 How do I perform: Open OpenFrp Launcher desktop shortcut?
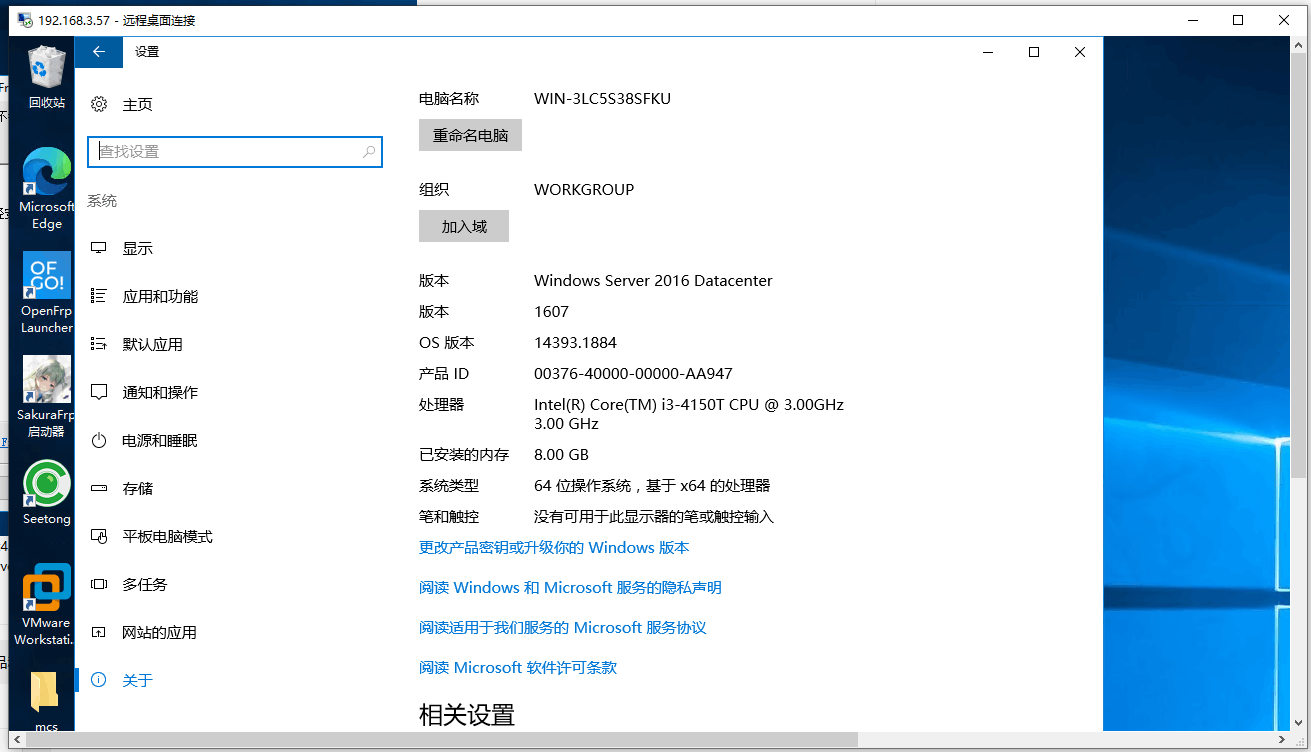(x=47, y=293)
